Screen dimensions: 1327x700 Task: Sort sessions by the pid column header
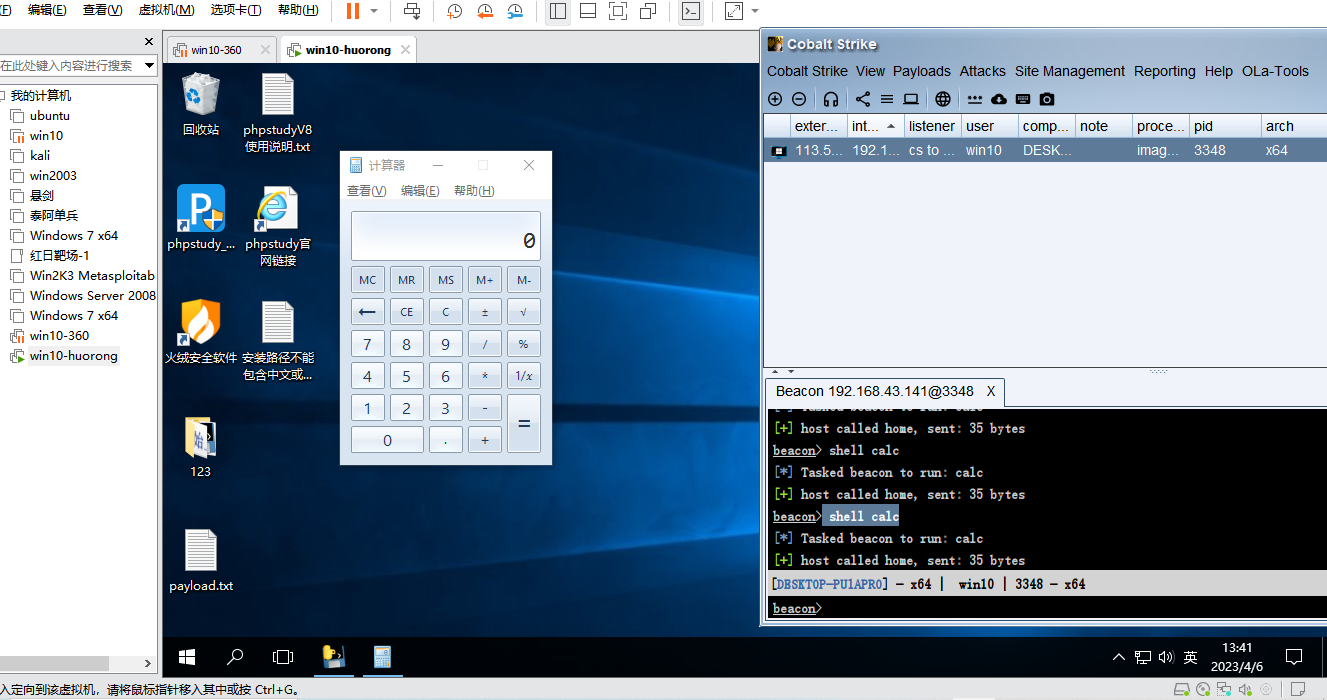[x=1225, y=126]
